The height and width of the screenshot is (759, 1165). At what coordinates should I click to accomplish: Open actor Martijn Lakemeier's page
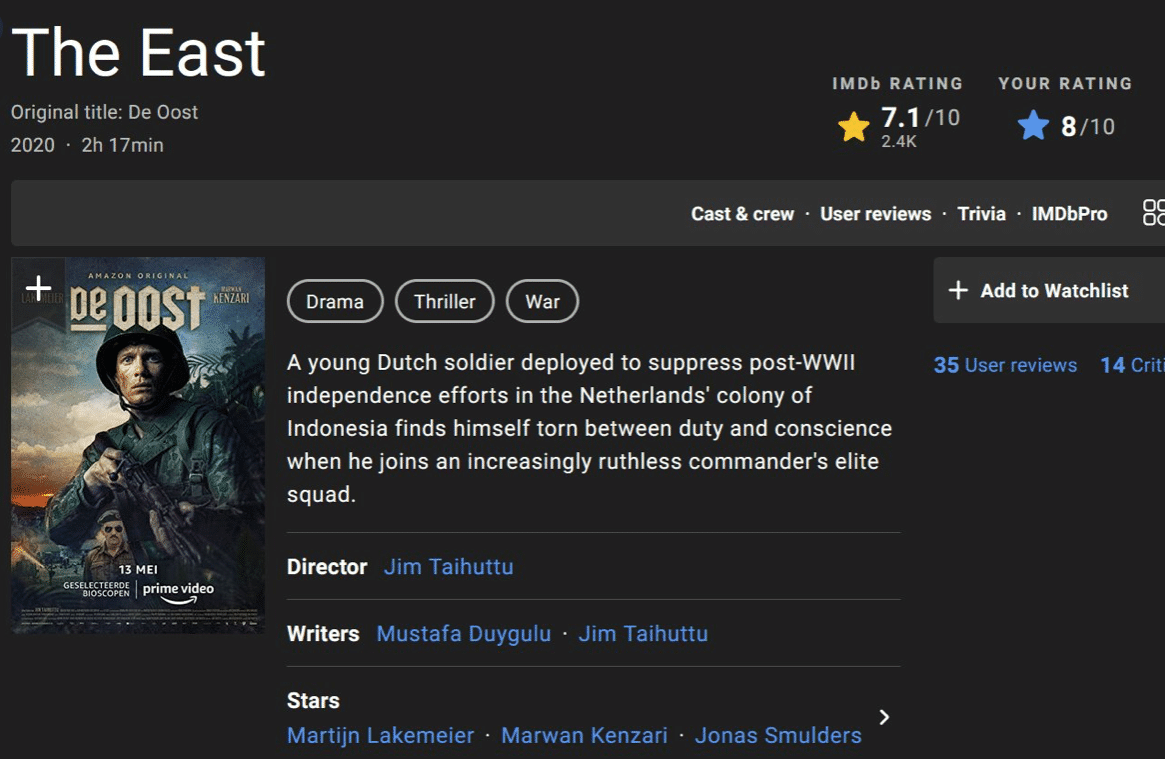pyautogui.click(x=380, y=736)
